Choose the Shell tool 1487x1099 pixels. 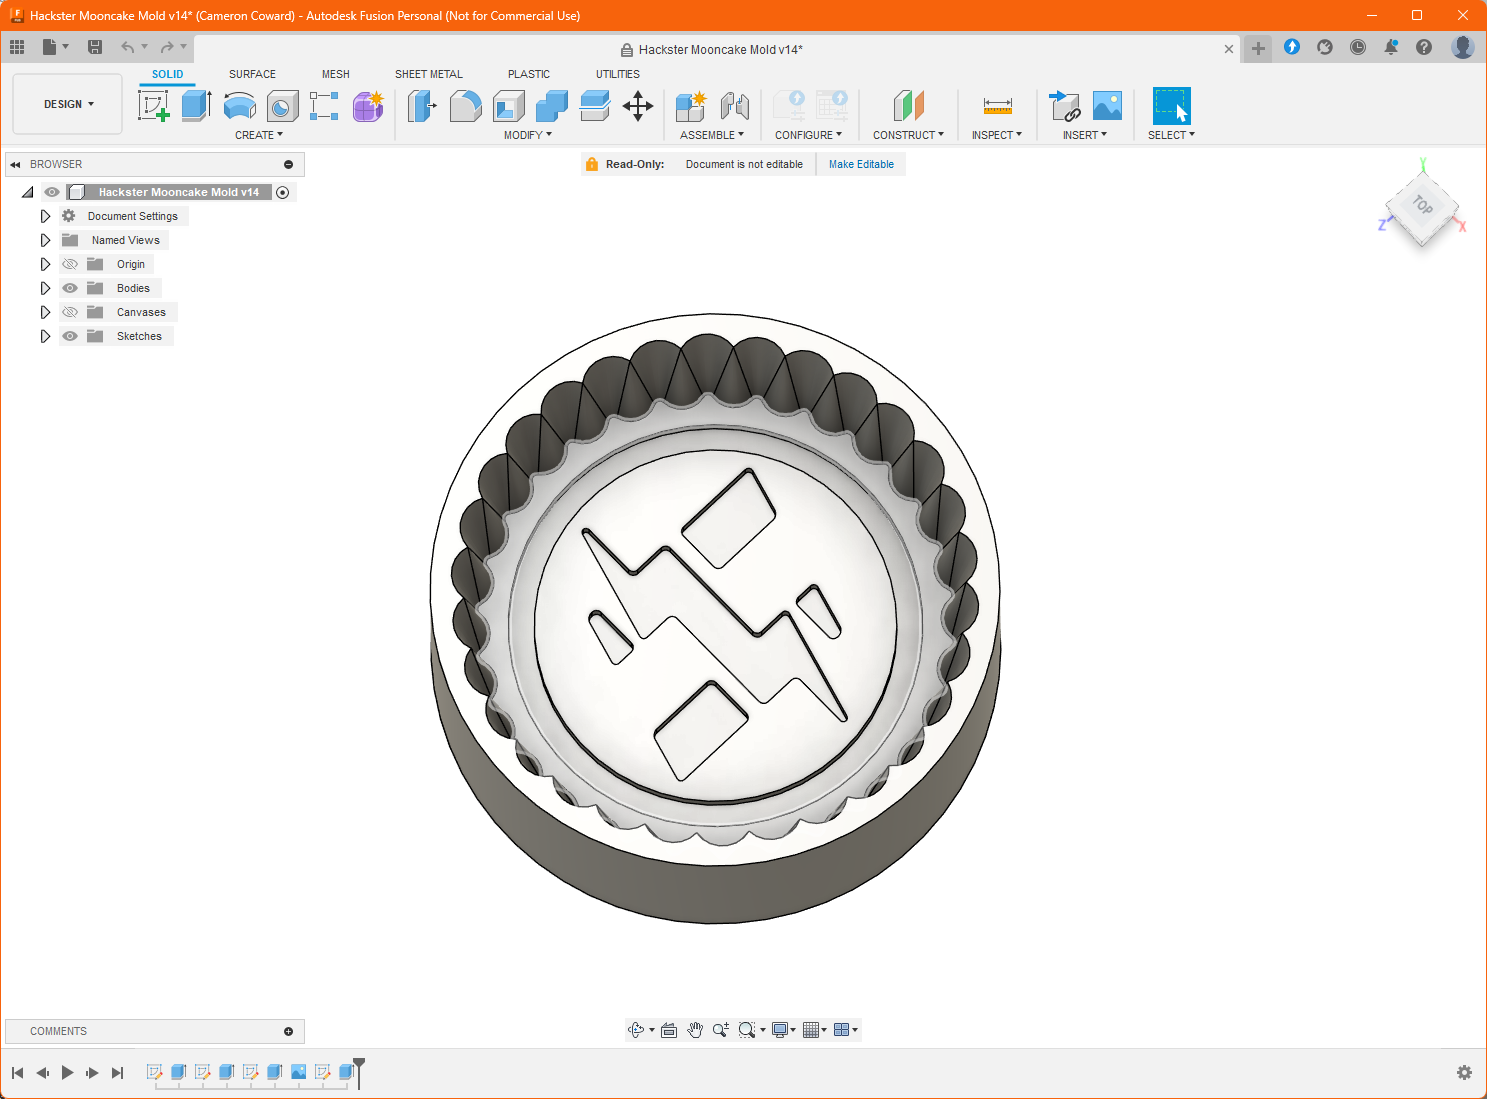click(x=508, y=105)
